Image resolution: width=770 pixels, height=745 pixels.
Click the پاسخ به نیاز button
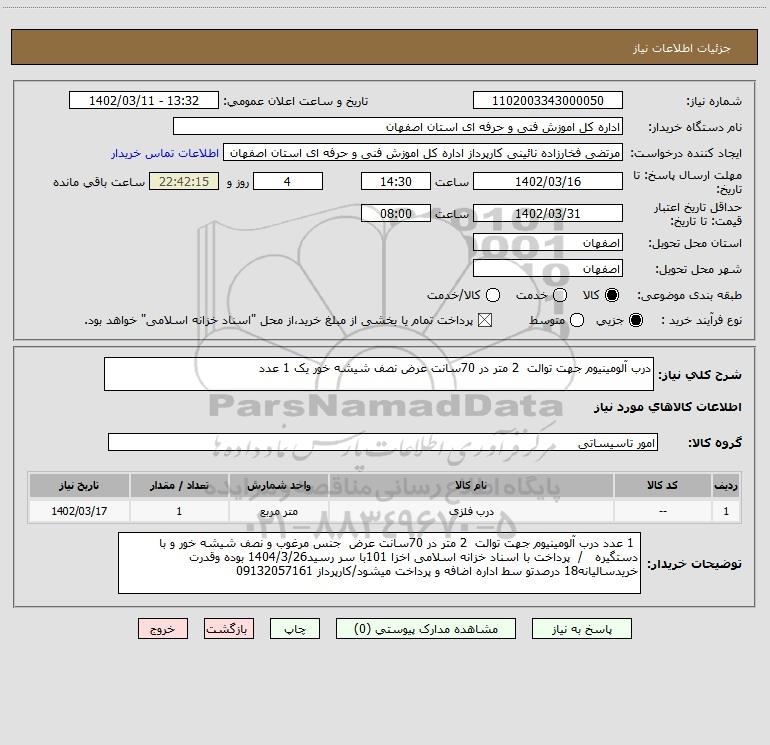click(582, 629)
